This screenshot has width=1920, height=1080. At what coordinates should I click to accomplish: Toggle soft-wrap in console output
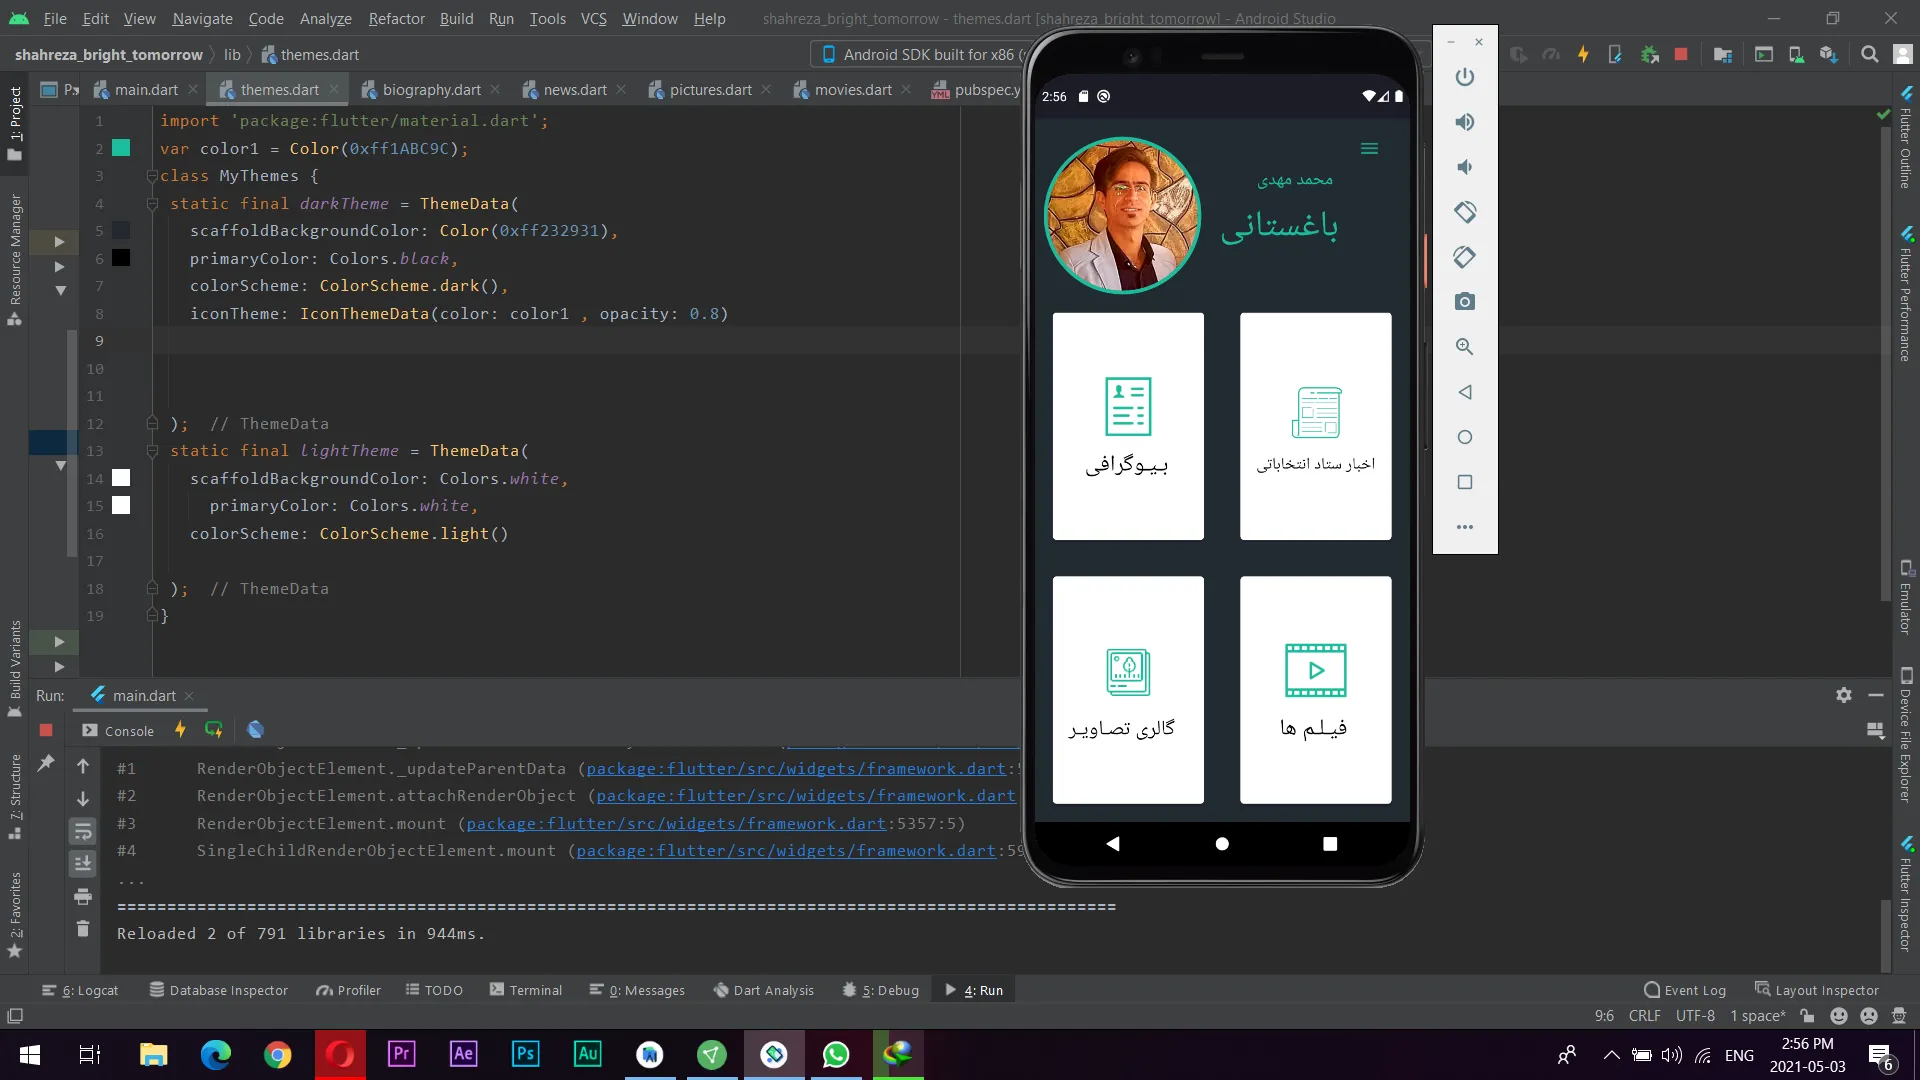coord(83,831)
